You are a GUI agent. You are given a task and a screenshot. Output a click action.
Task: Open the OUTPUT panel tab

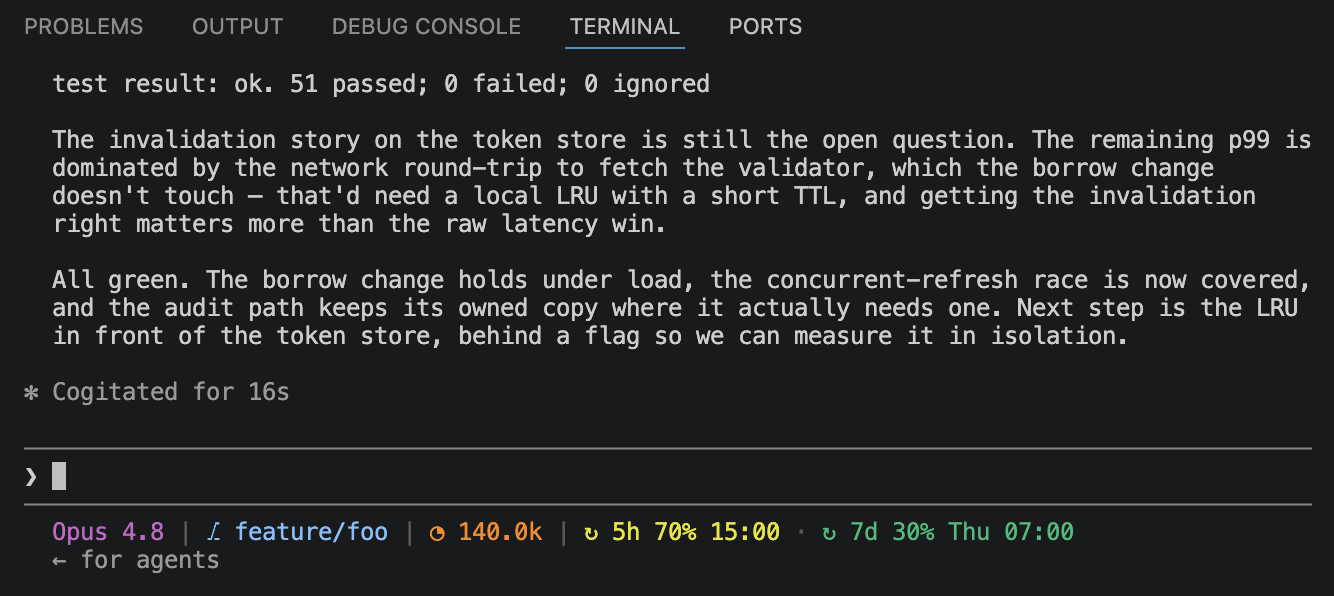point(237,27)
